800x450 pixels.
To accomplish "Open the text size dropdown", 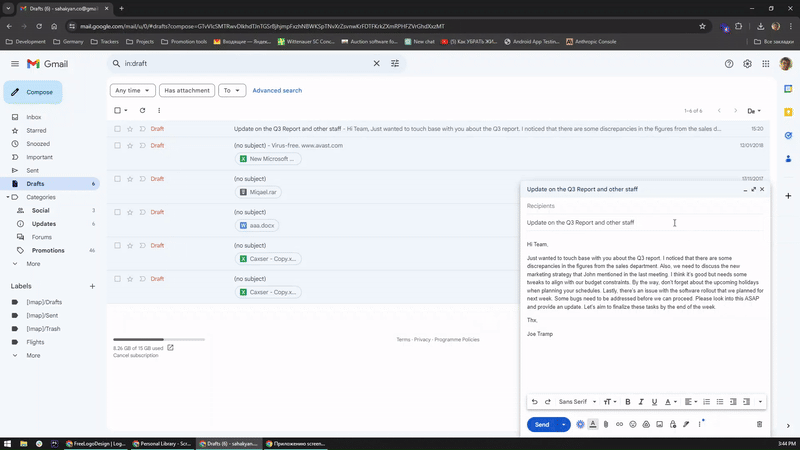I will click(610, 402).
